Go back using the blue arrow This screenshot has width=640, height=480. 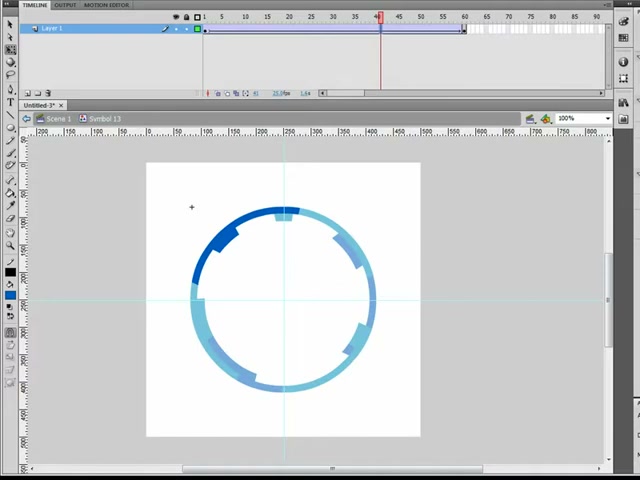pos(27,119)
